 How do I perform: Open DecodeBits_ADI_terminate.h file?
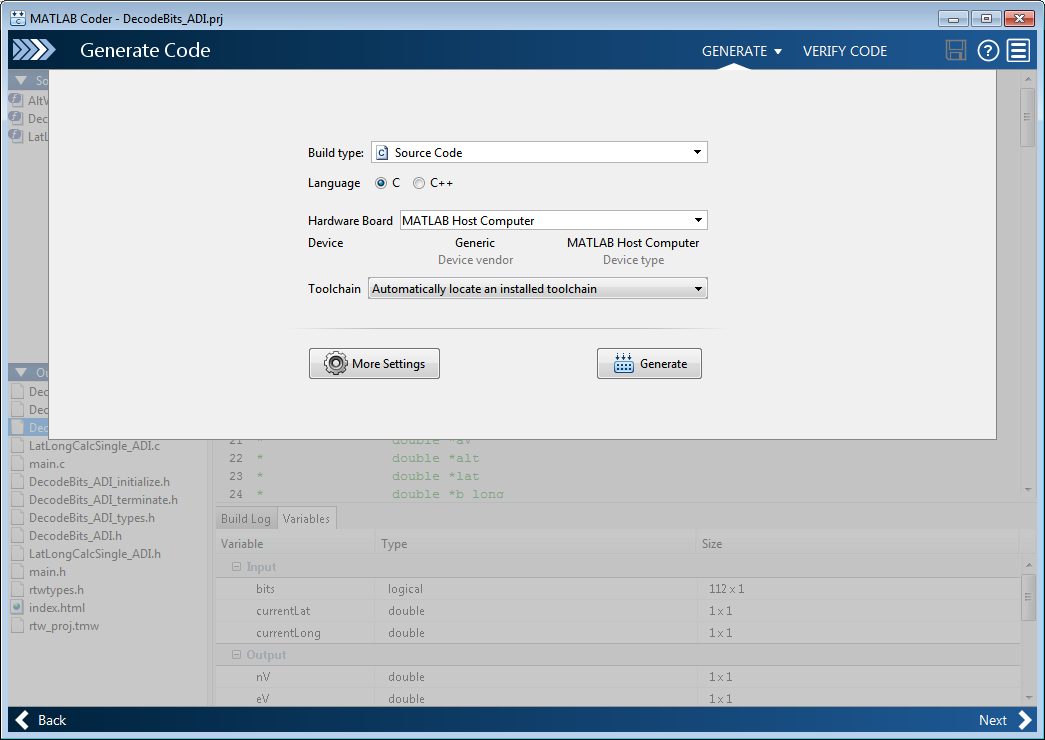tap(103, 499)
